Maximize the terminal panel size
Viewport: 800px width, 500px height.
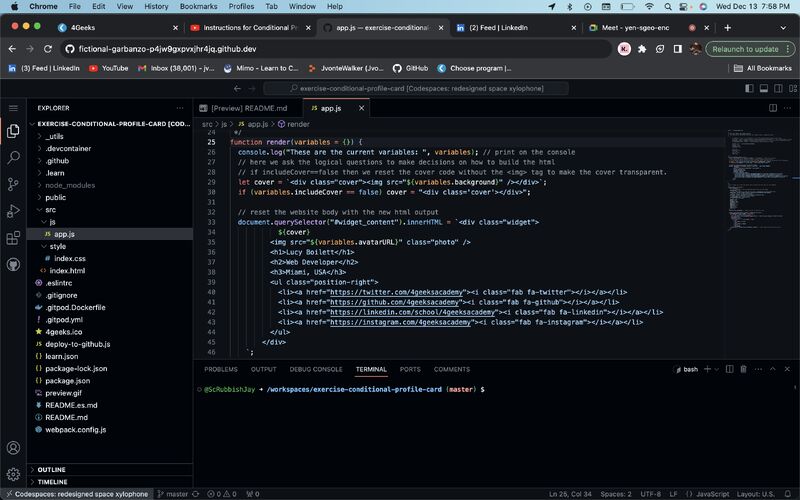coord(775,369)
